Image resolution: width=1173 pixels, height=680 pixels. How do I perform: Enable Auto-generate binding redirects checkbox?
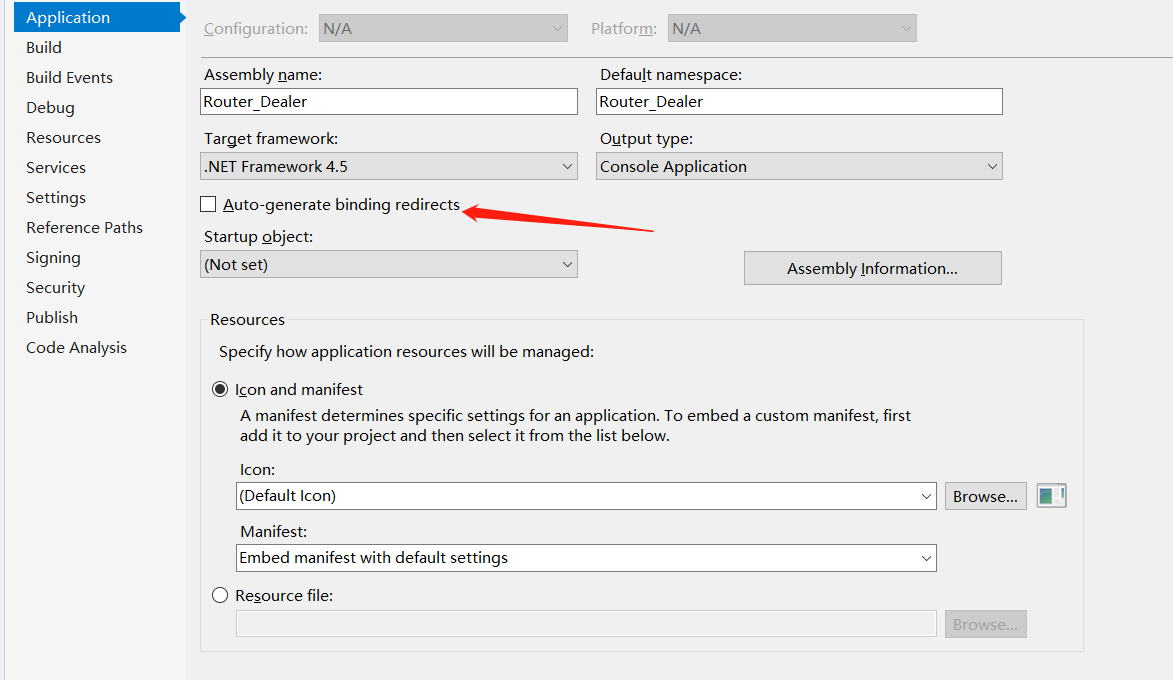click(x=208, y=205)
